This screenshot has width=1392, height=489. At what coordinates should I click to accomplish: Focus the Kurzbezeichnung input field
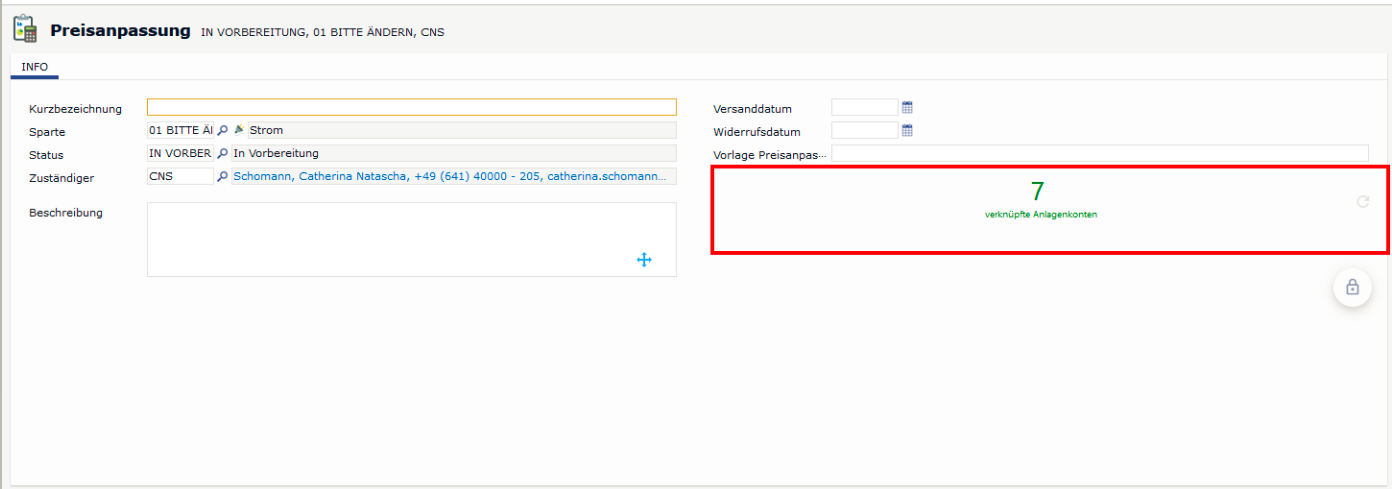pos(411,107)
